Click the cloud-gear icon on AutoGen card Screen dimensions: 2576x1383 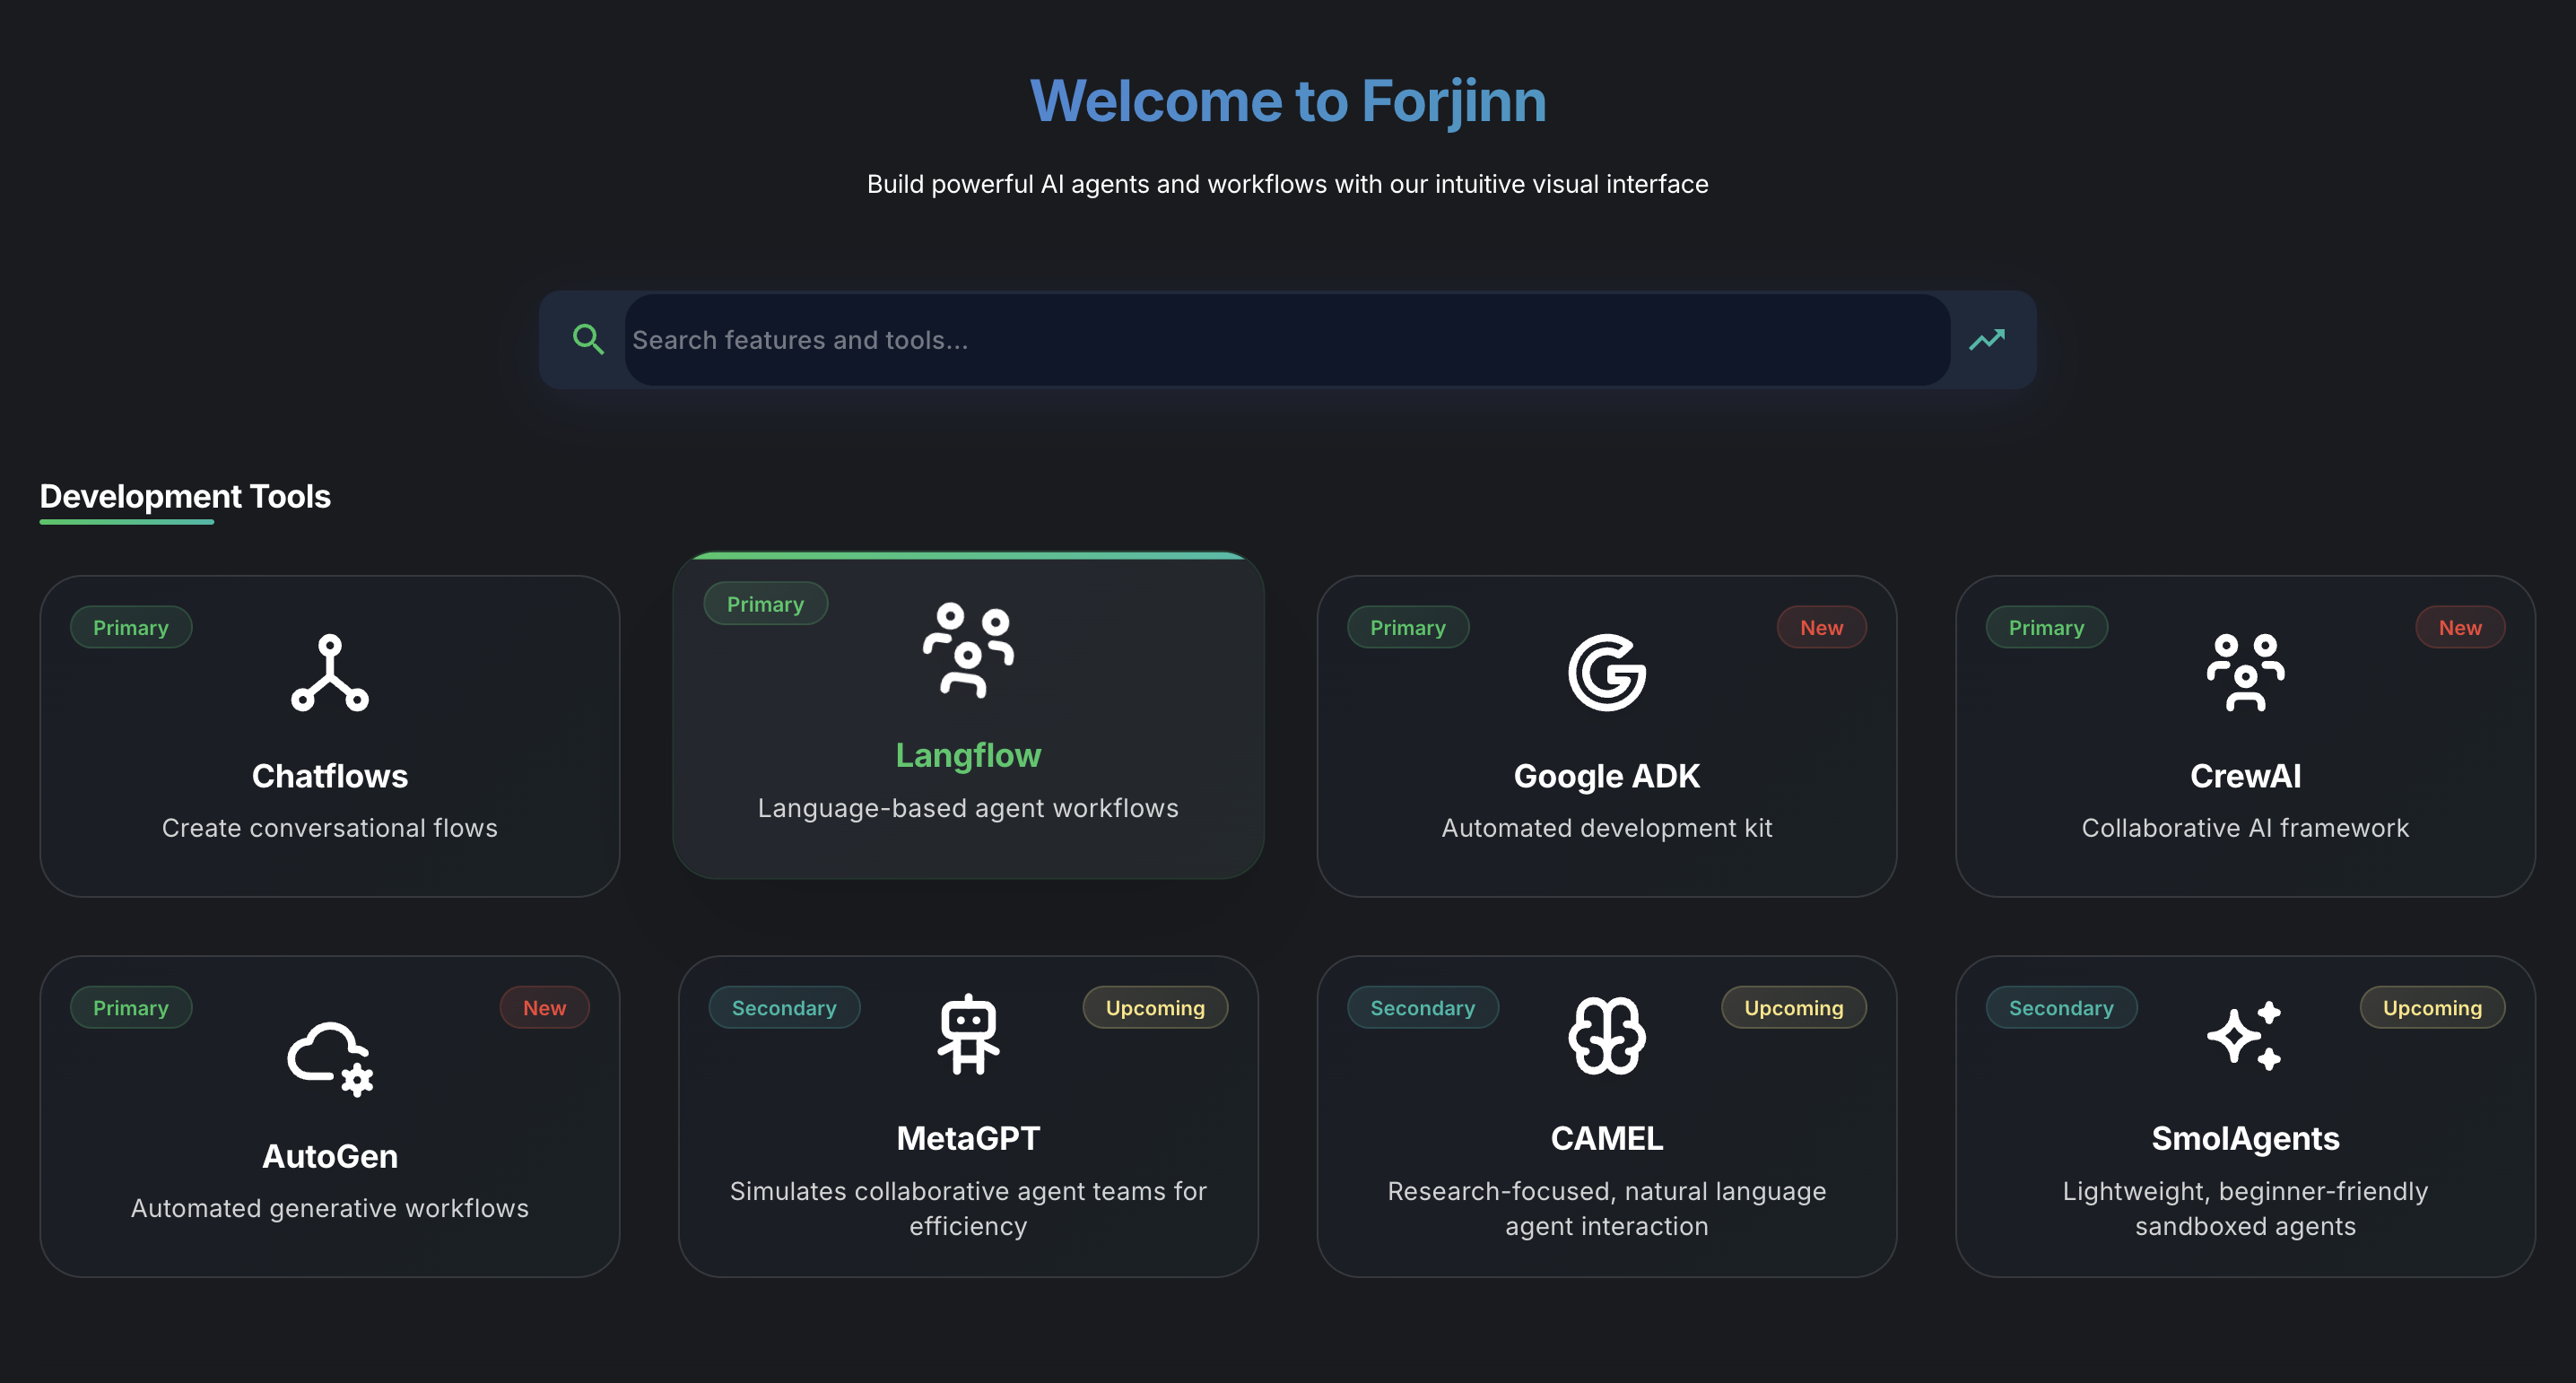point(330,1057)
